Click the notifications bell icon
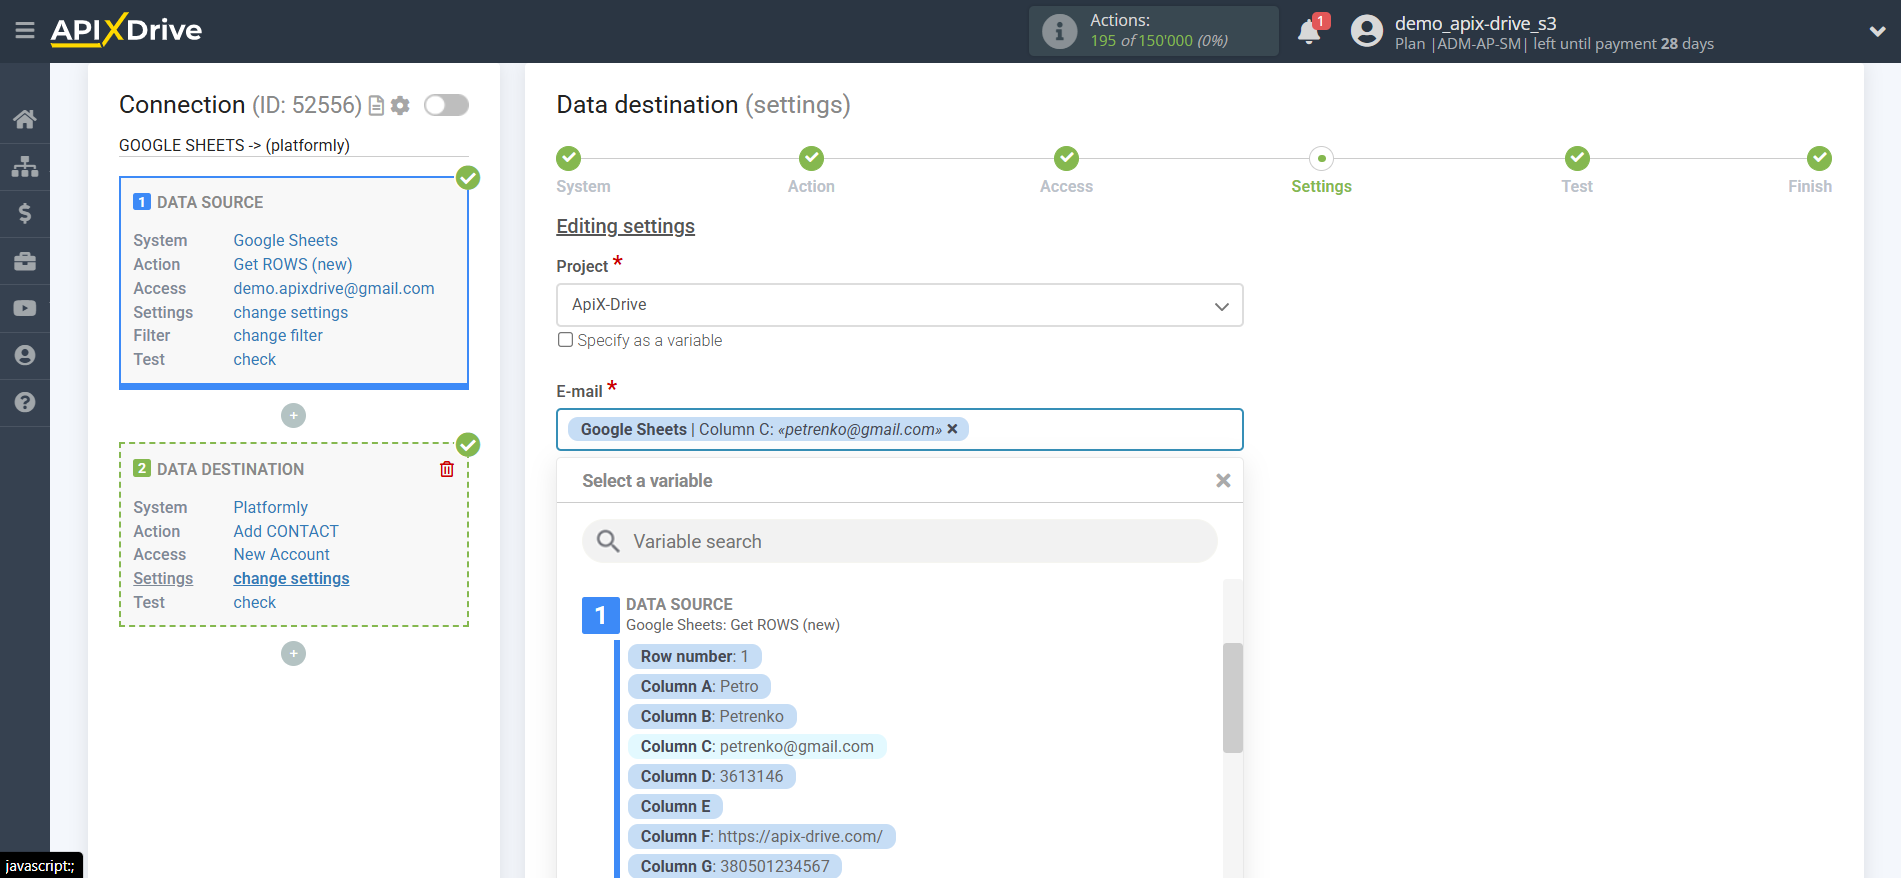Image resolution: width=1901 pixels, height=878 pixels. pyautogui.click(x=1309, y=31)
